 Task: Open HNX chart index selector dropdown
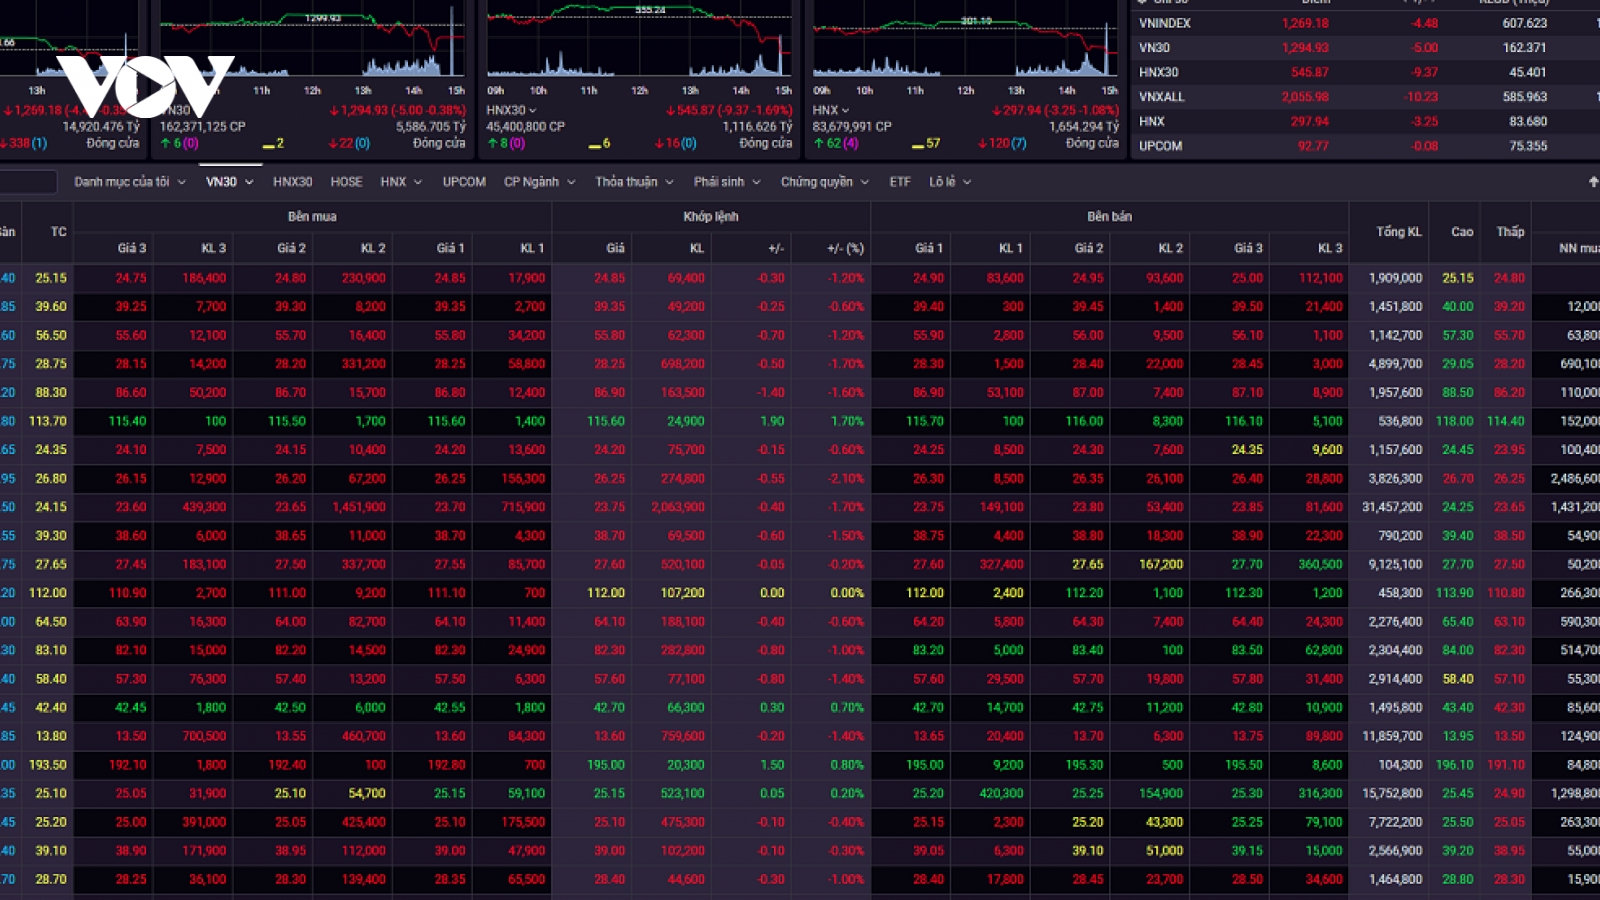point(830,110)
